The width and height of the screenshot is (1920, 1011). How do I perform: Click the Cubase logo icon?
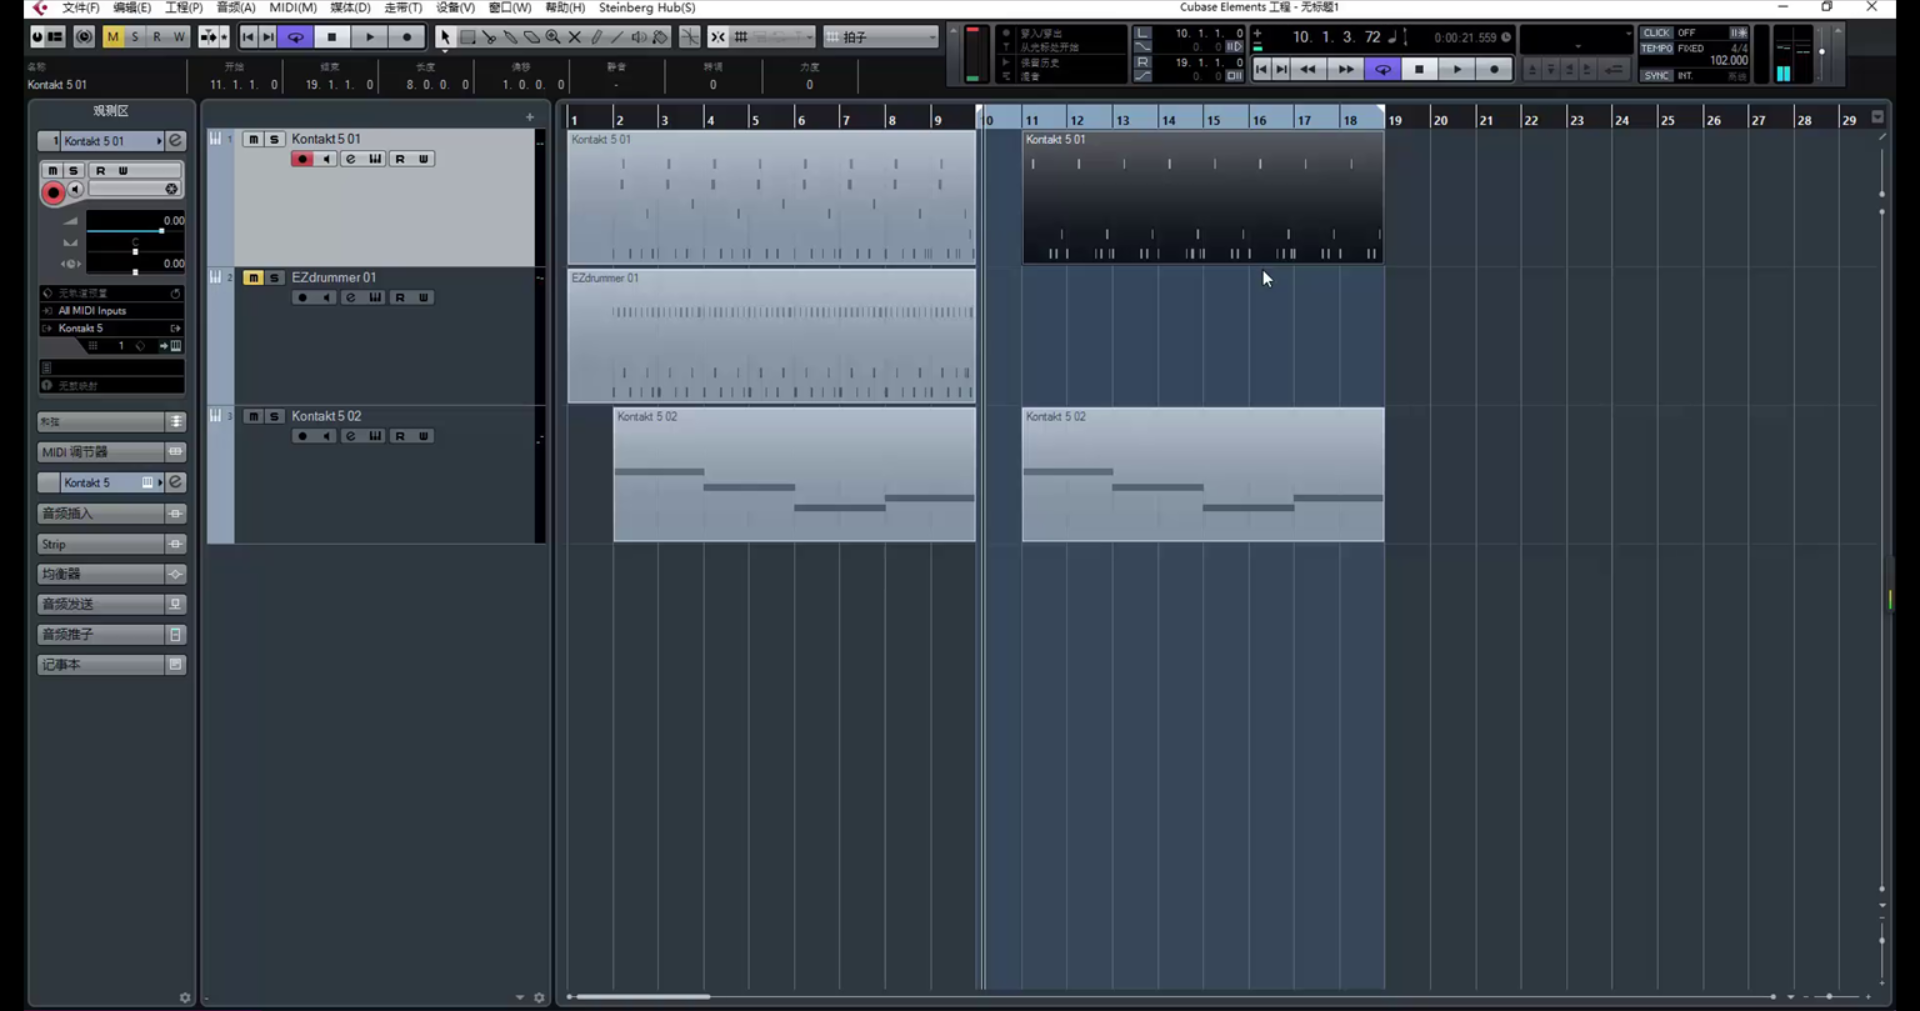point(39,8)
